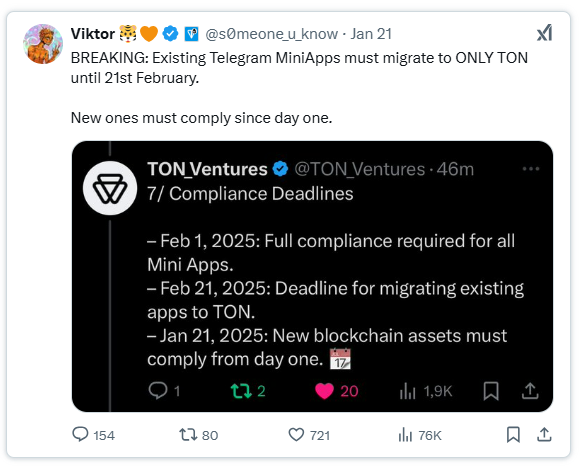Like Viktor's tweet with 721 likes
The image size is (581, 471).
(x=296, y=435)
